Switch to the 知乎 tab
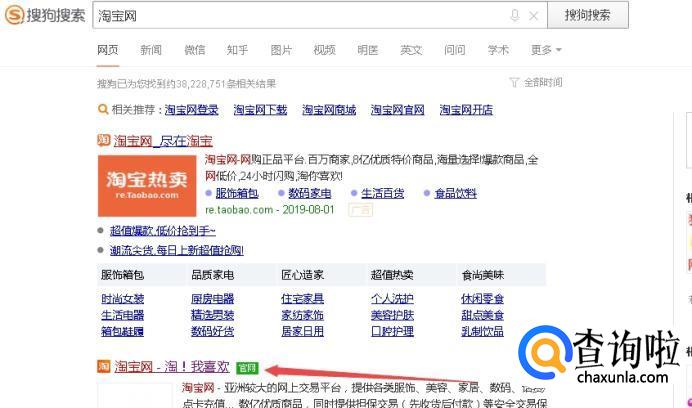 click(237, 50)
